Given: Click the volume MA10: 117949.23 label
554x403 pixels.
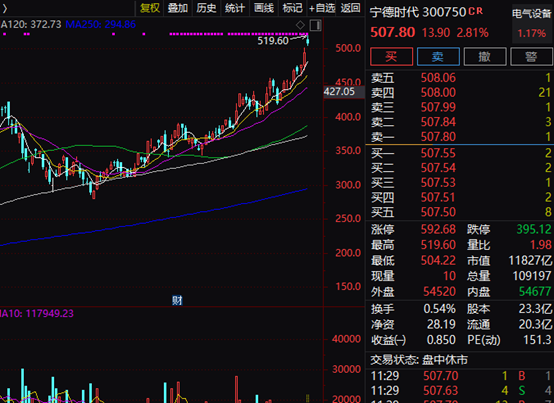Looking at the screenshot, I should pos(37,314).
